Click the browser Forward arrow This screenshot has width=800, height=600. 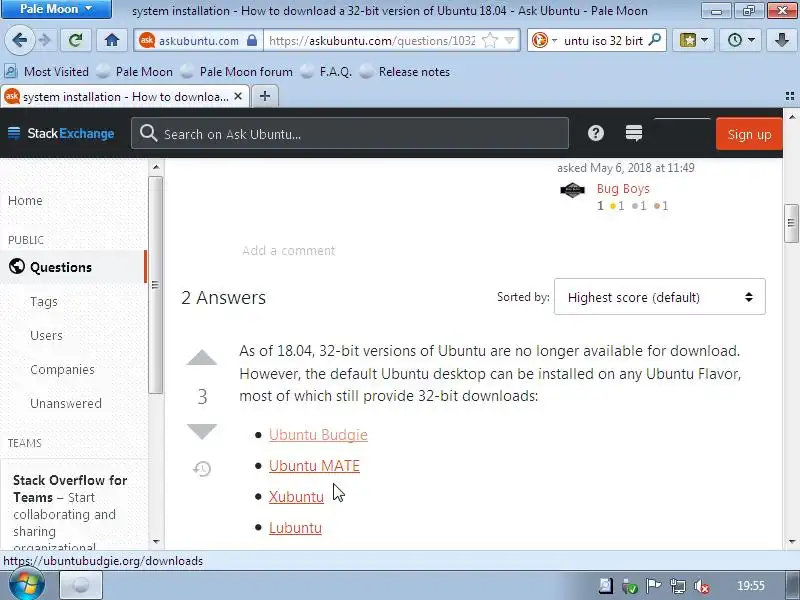(45, 40)
